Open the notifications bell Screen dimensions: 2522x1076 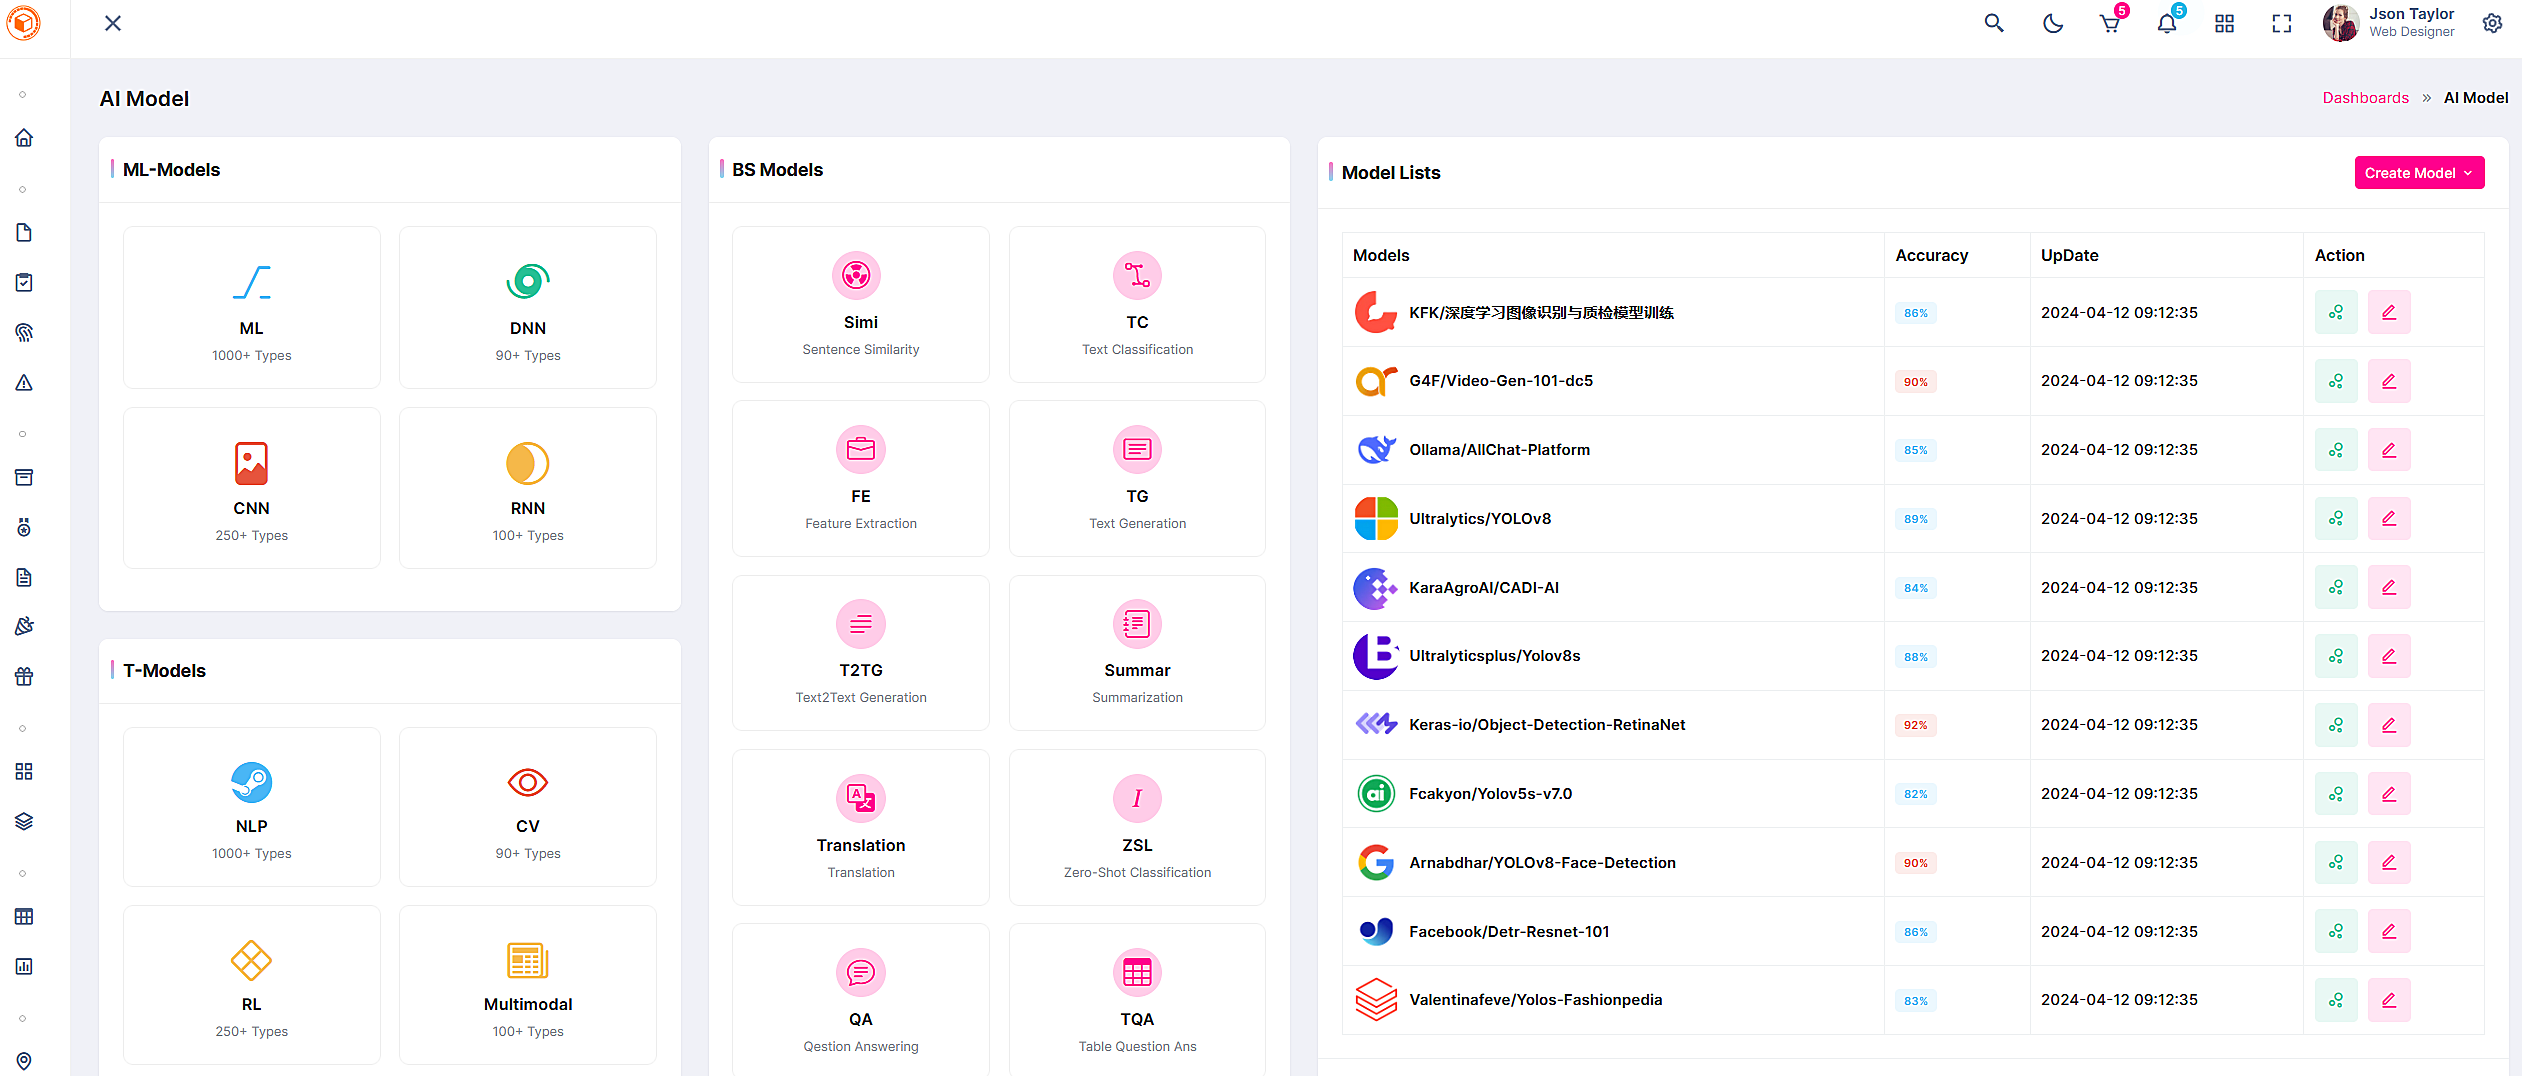coord(2166,24)
